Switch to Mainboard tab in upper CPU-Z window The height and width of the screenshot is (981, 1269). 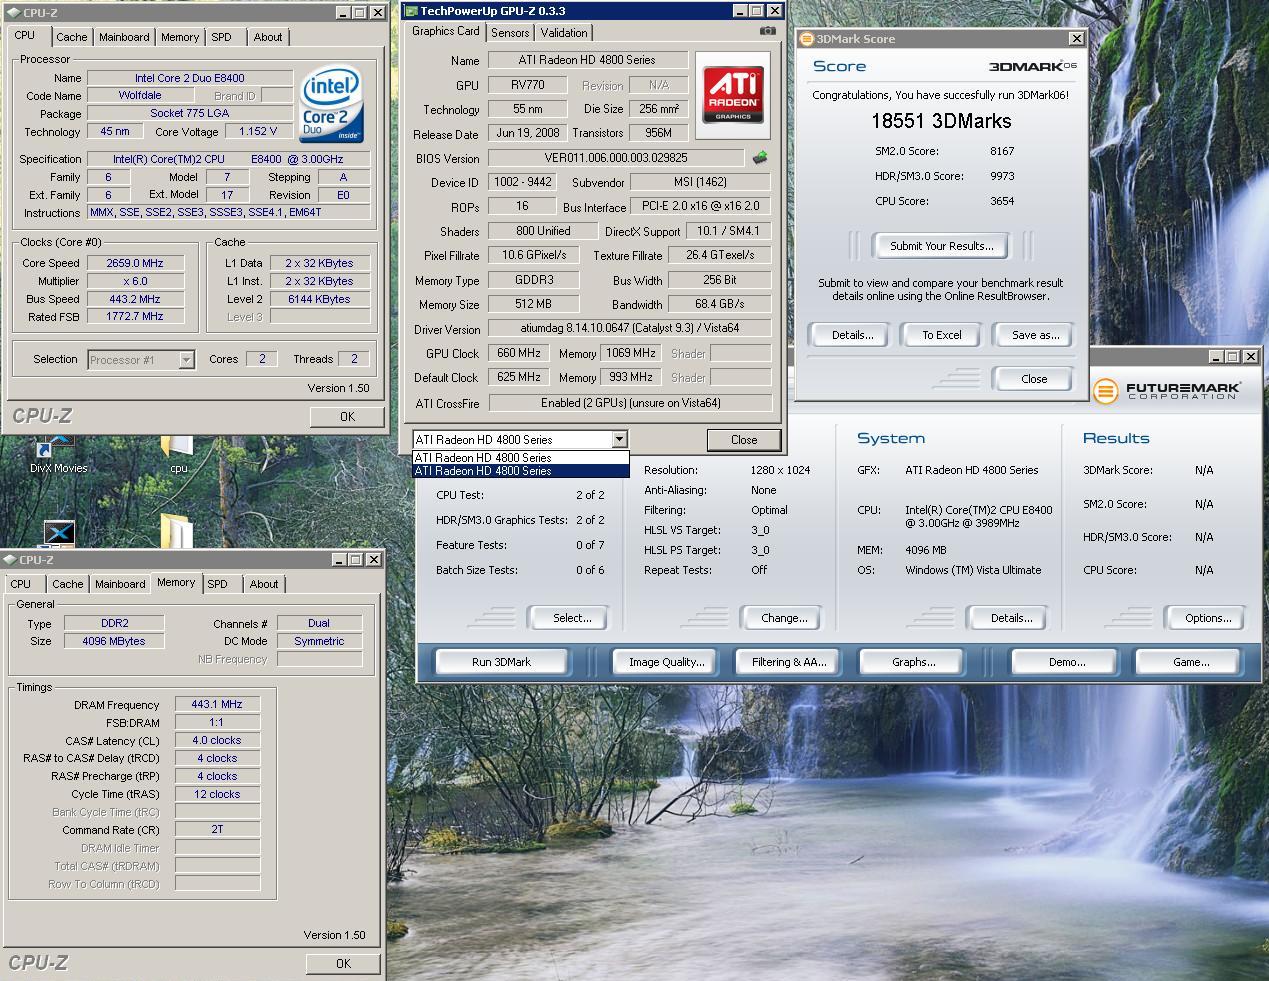pyautogui.click(x=124, y=37)
